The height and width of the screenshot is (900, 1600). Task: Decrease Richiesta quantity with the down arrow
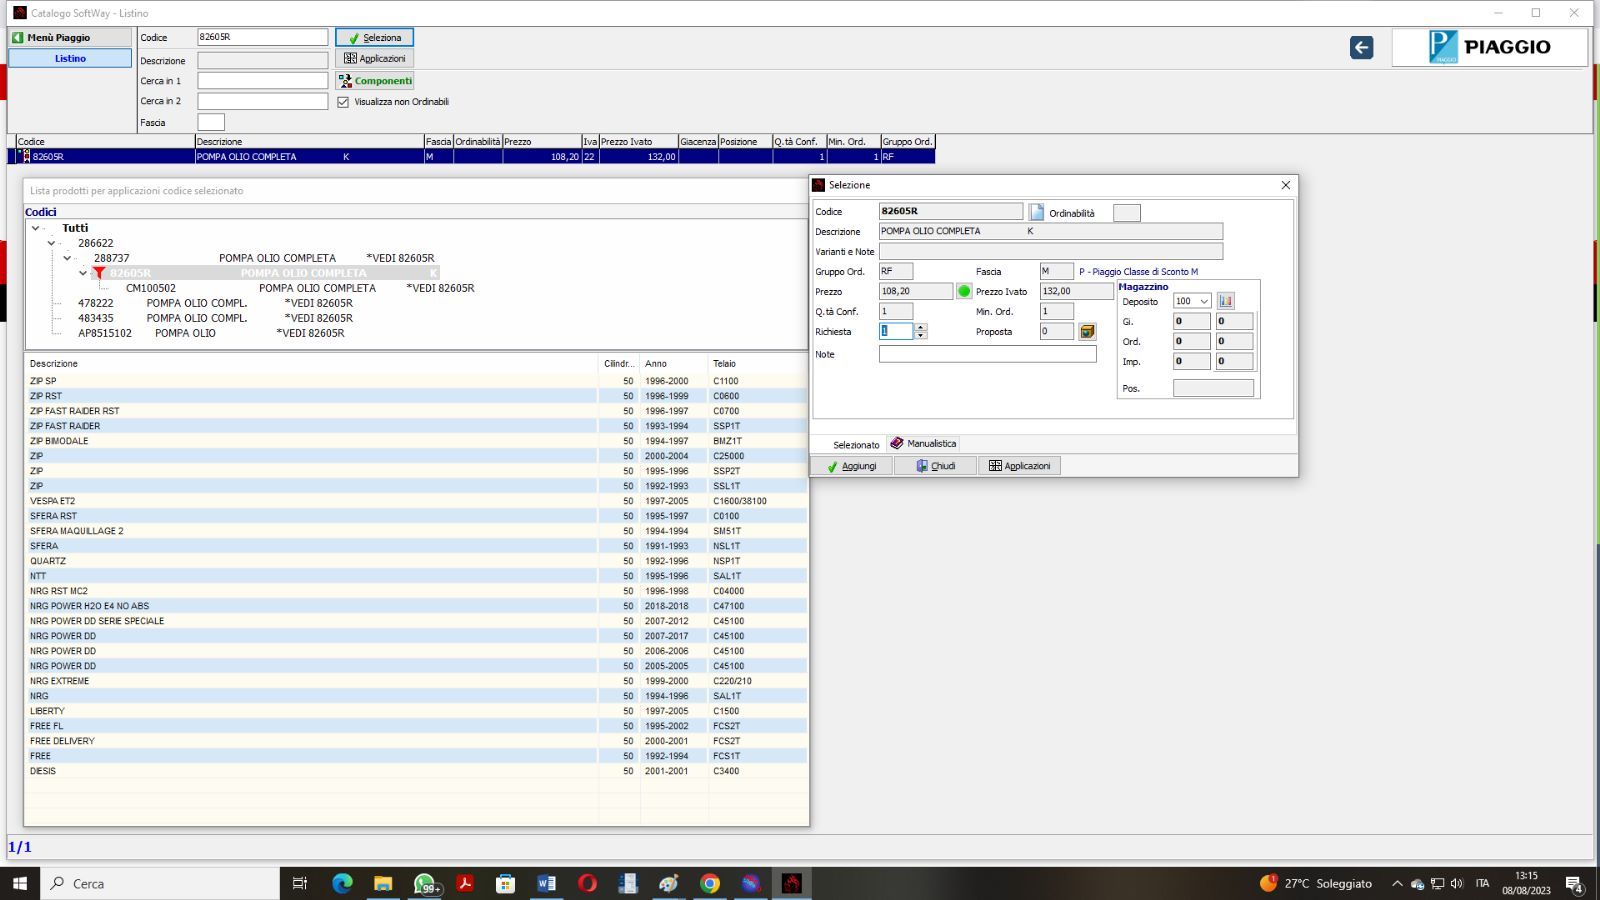(x=920, y=336)
